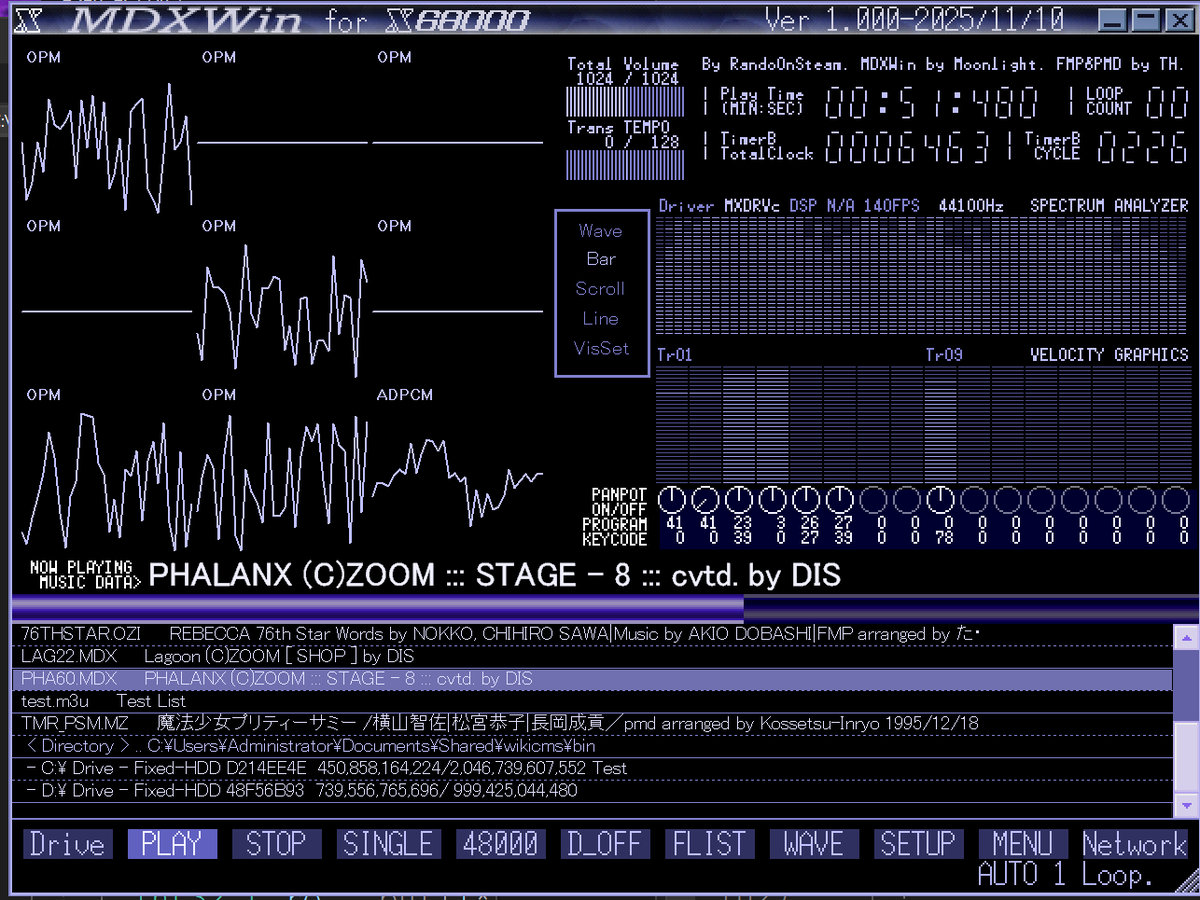Click the Total Volume level bar
This screenshot has height=900, width=1200.
625,103
